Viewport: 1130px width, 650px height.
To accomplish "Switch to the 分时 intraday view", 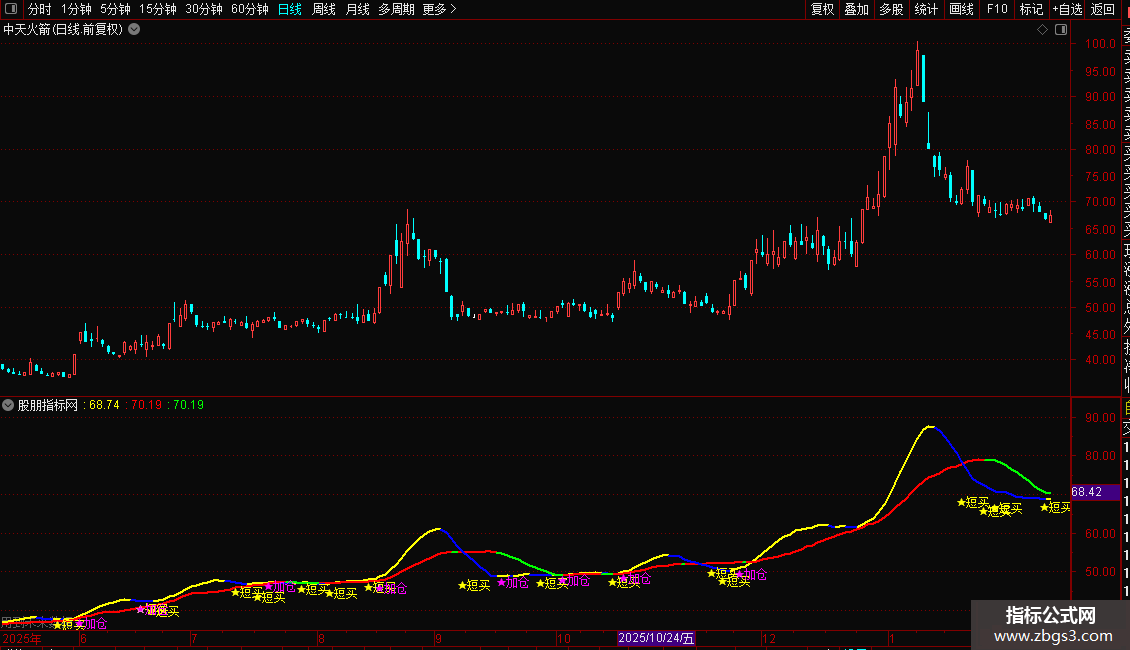I will click(40, 9).
